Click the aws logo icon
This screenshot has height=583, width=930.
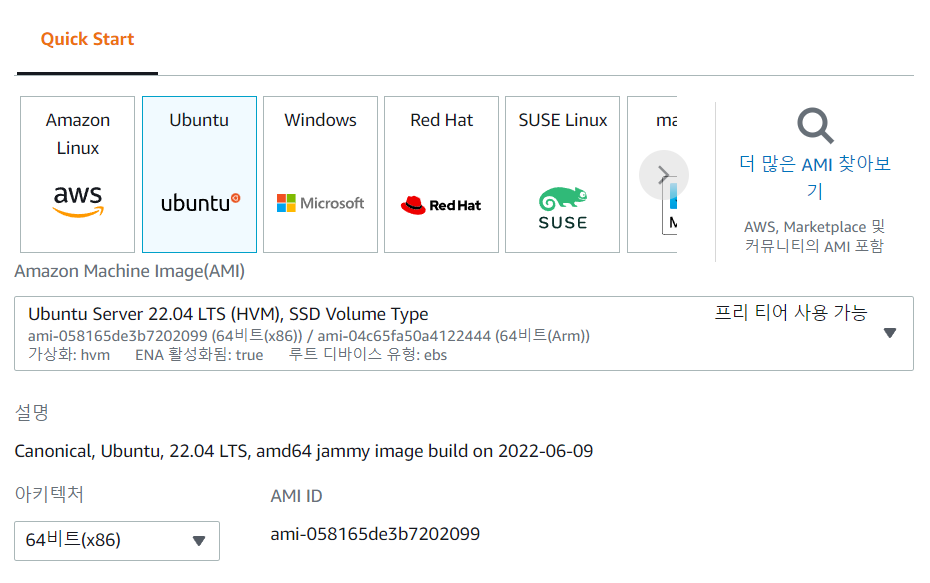(78, 201)
